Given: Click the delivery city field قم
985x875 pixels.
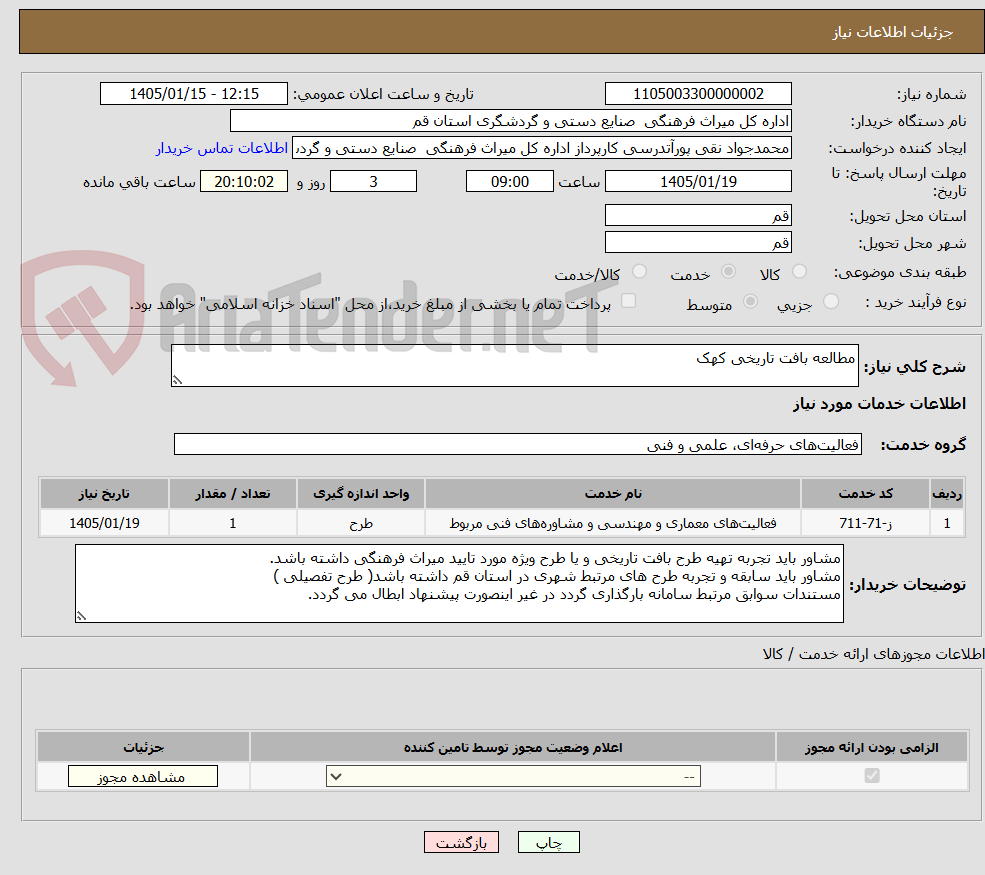Looking at the screenshot, I should tap(698, 242).
